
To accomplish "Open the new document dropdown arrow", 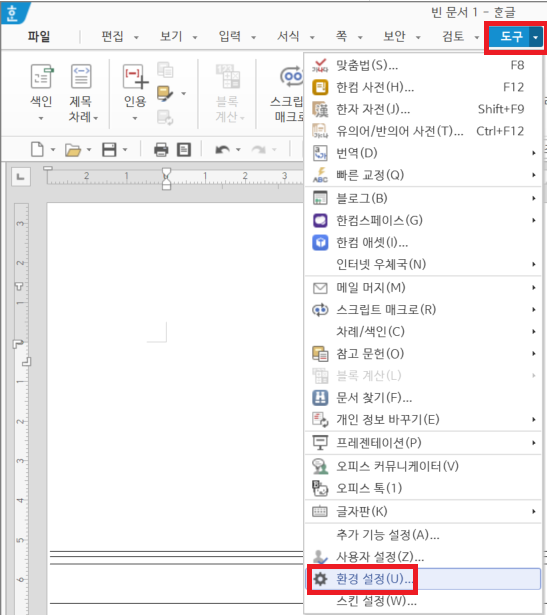I will click(x=53, y=150).
